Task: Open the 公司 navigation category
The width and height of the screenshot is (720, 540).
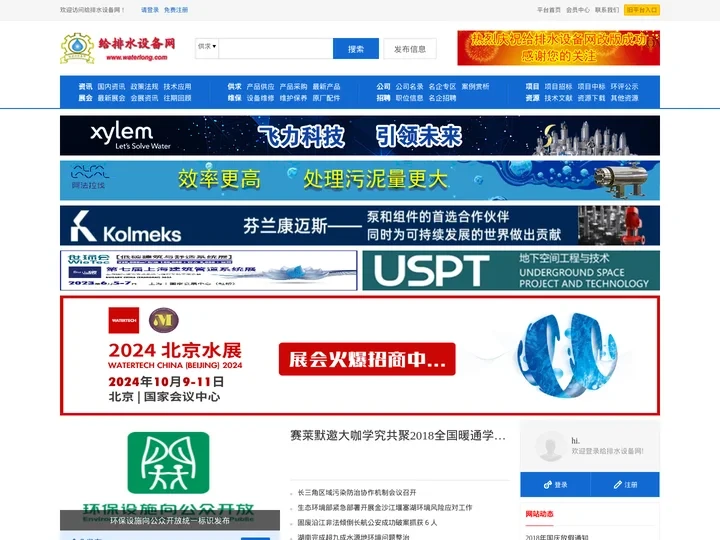Action: click(383, 86)
